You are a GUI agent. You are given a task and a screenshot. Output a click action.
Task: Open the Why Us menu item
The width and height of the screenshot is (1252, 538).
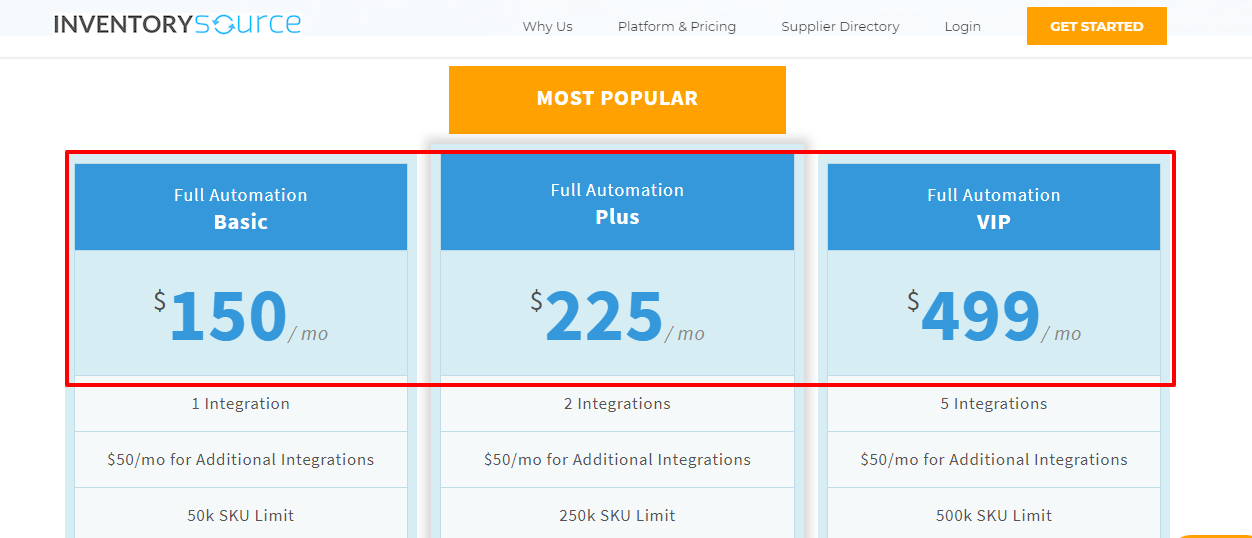click(x=547, y=27)
